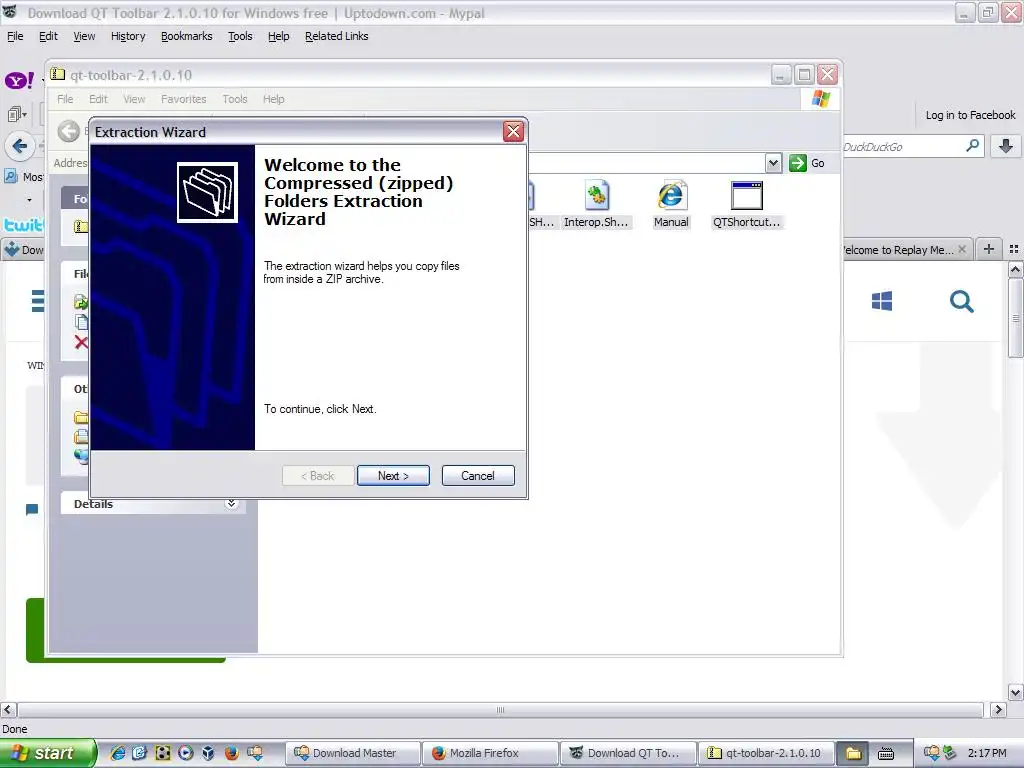
Task: Open the View menu in Mypal
Action: (84, 36)
